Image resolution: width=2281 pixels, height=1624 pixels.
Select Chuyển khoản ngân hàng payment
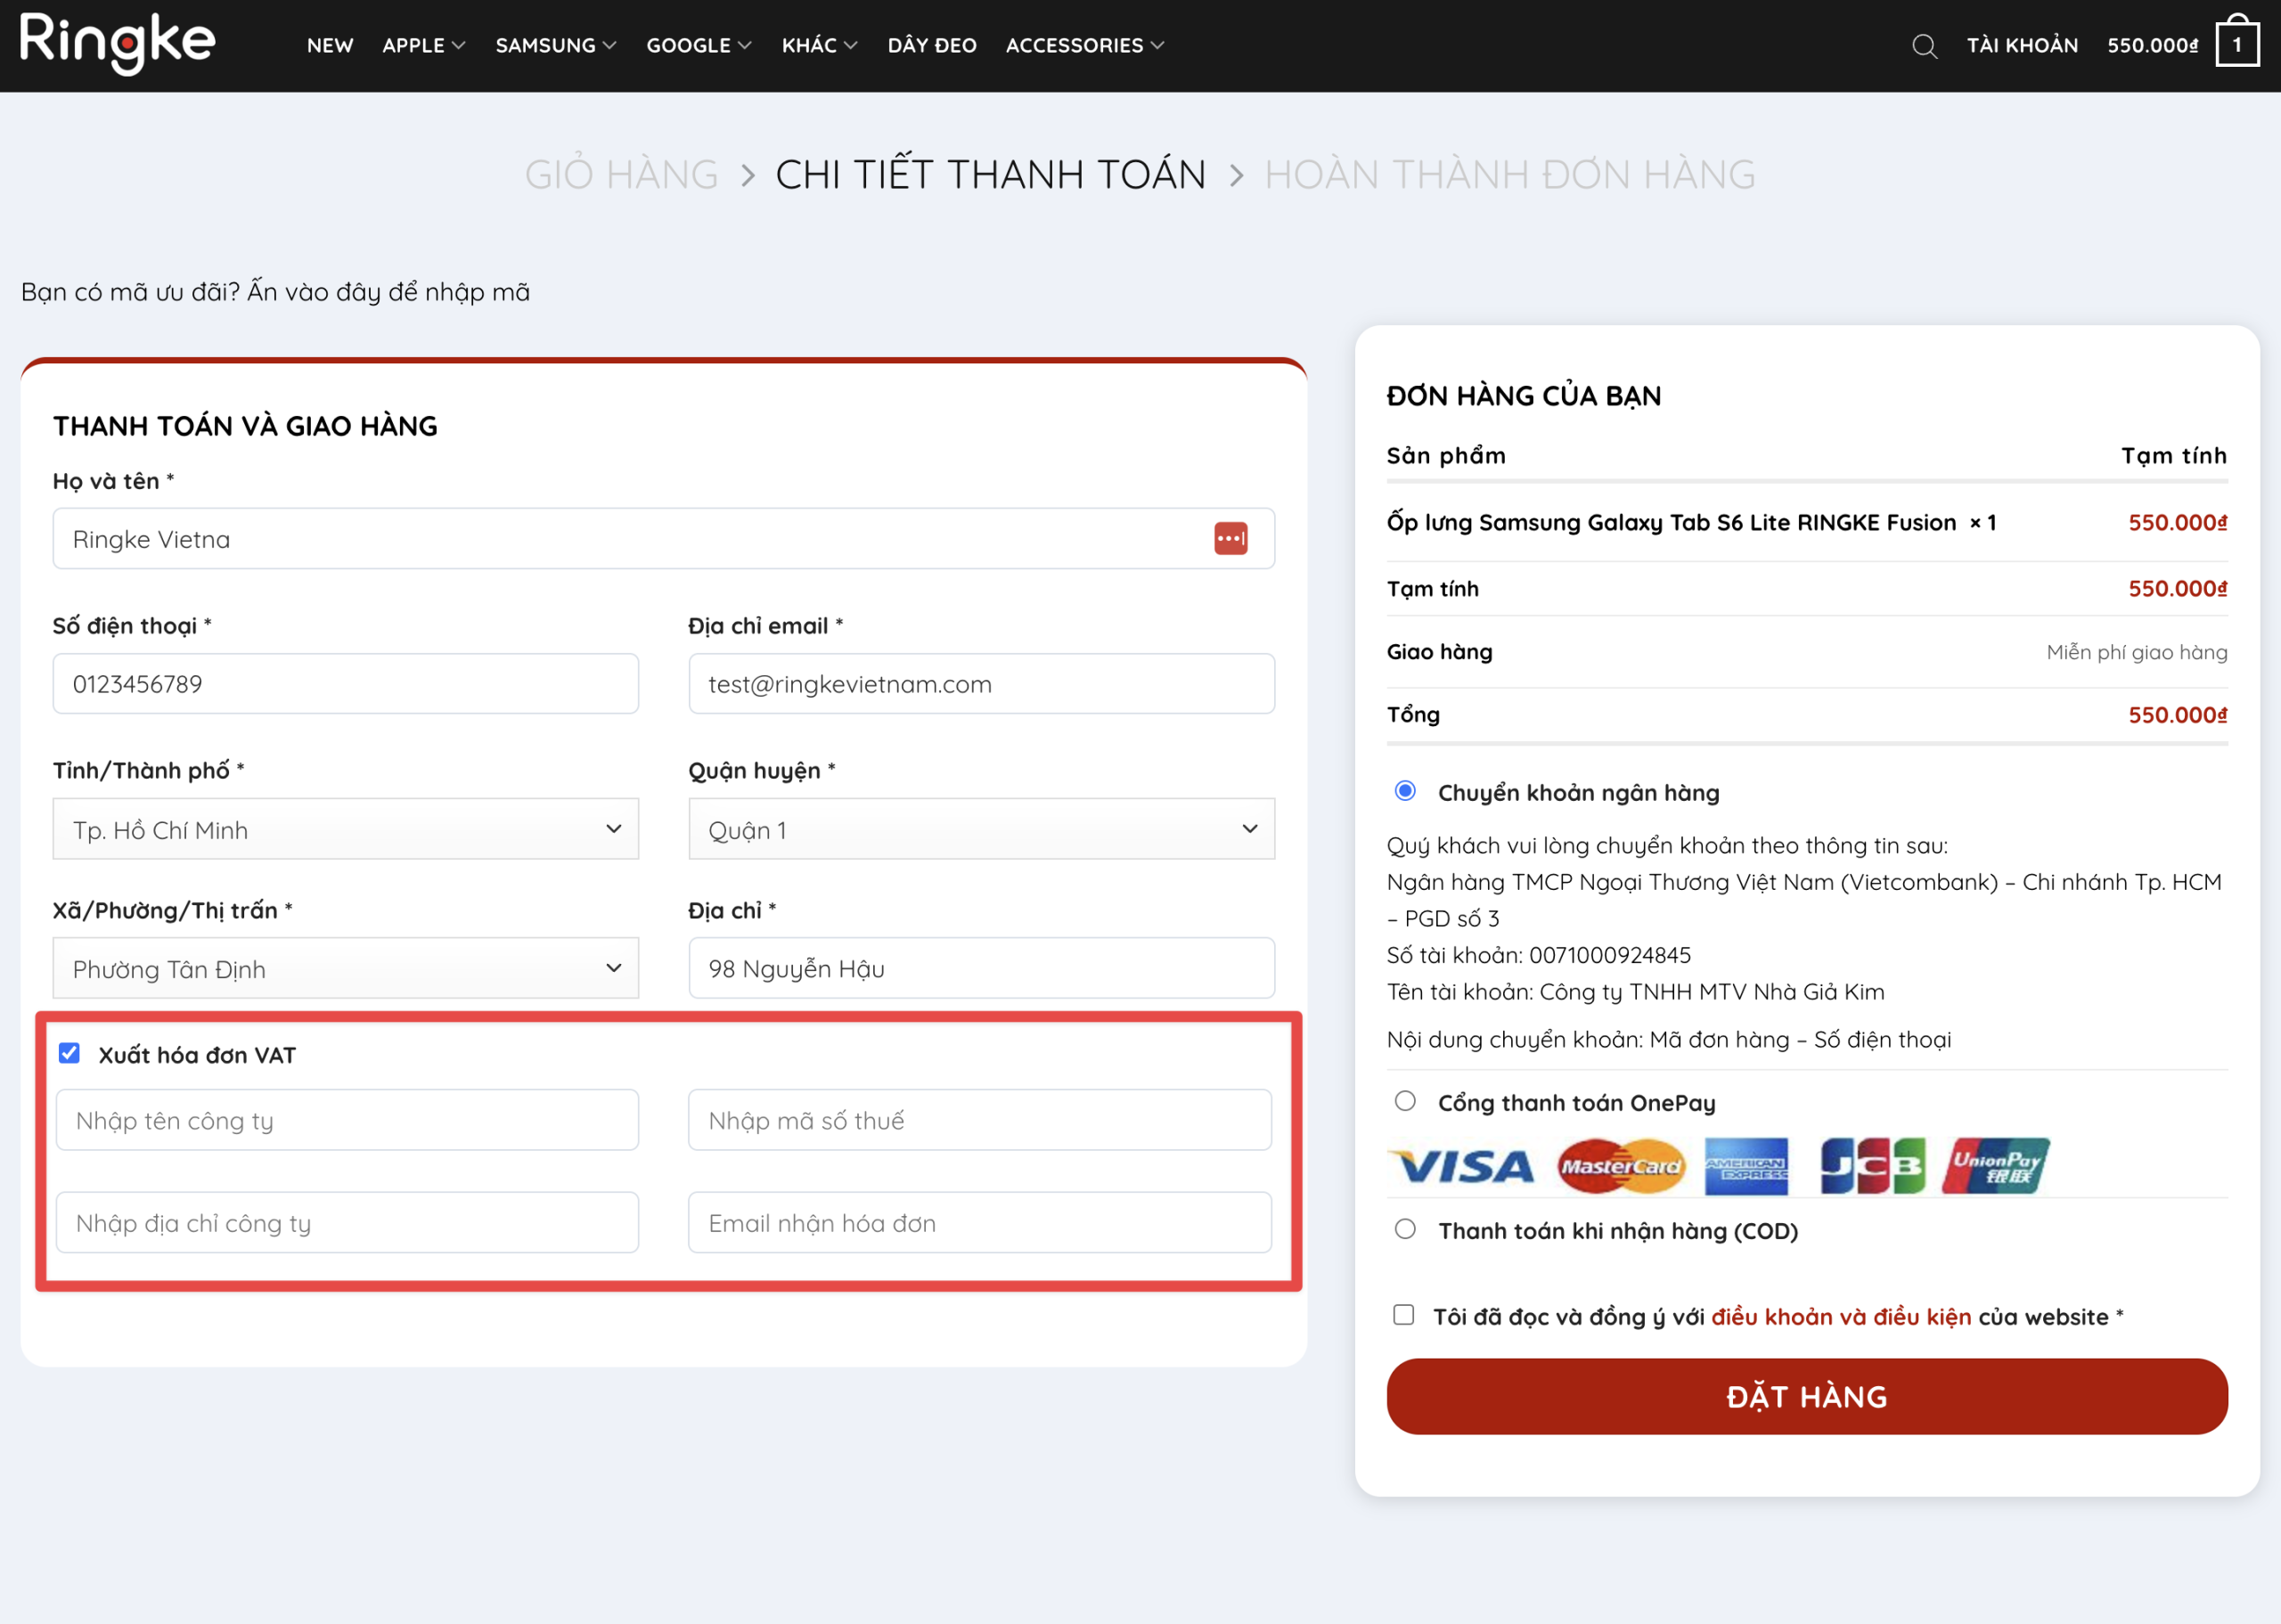pos(1405,791)
